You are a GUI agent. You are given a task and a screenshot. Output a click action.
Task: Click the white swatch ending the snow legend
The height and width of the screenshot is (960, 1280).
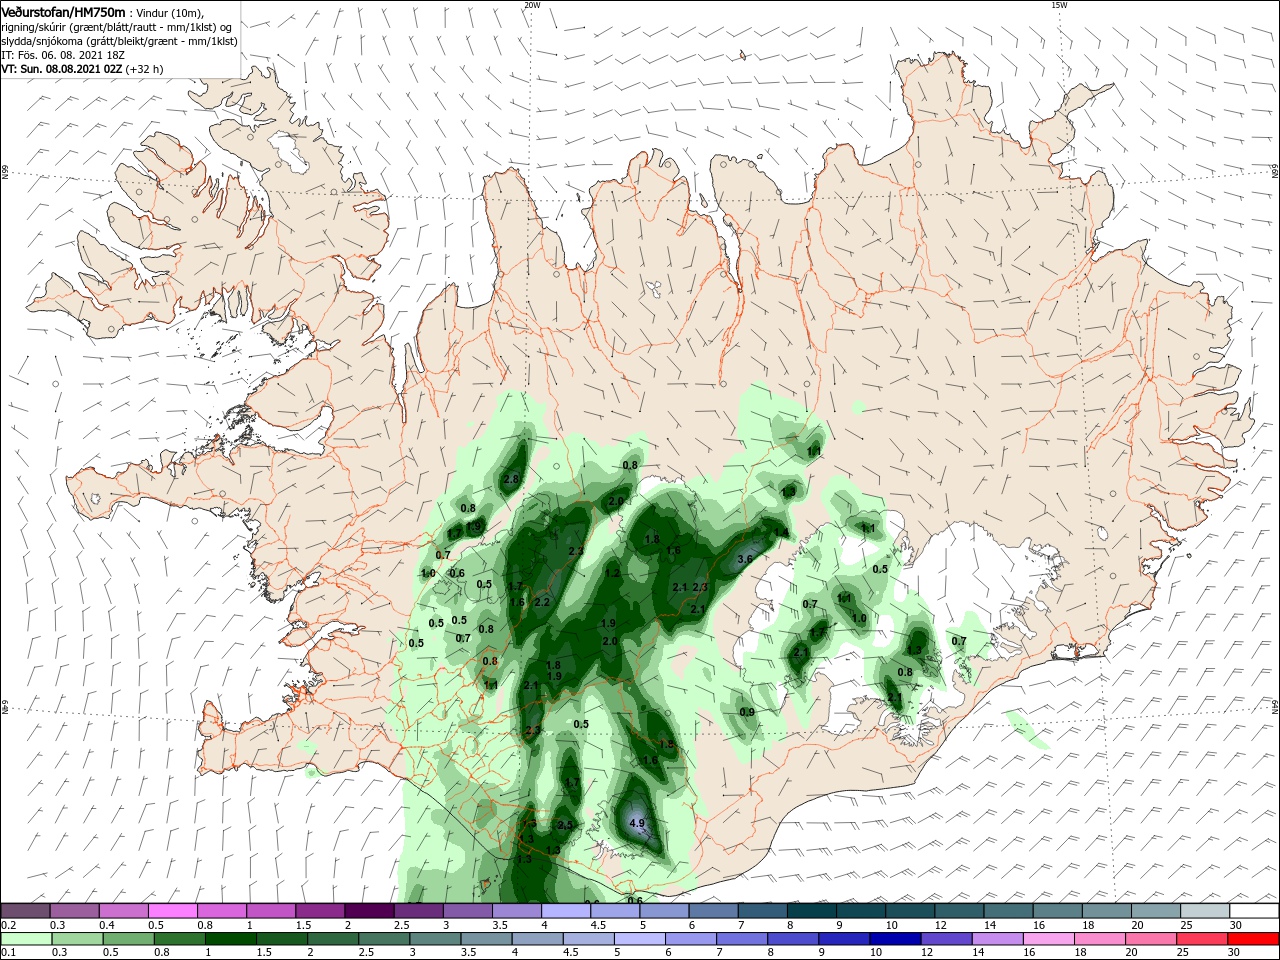pyautogui.click(x=1254, y=911)
